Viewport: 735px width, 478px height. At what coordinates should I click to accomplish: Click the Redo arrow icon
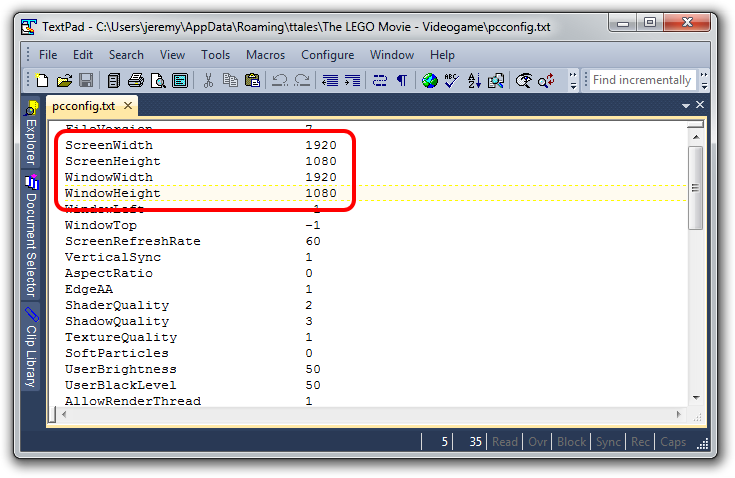click(x=302, y=81)
